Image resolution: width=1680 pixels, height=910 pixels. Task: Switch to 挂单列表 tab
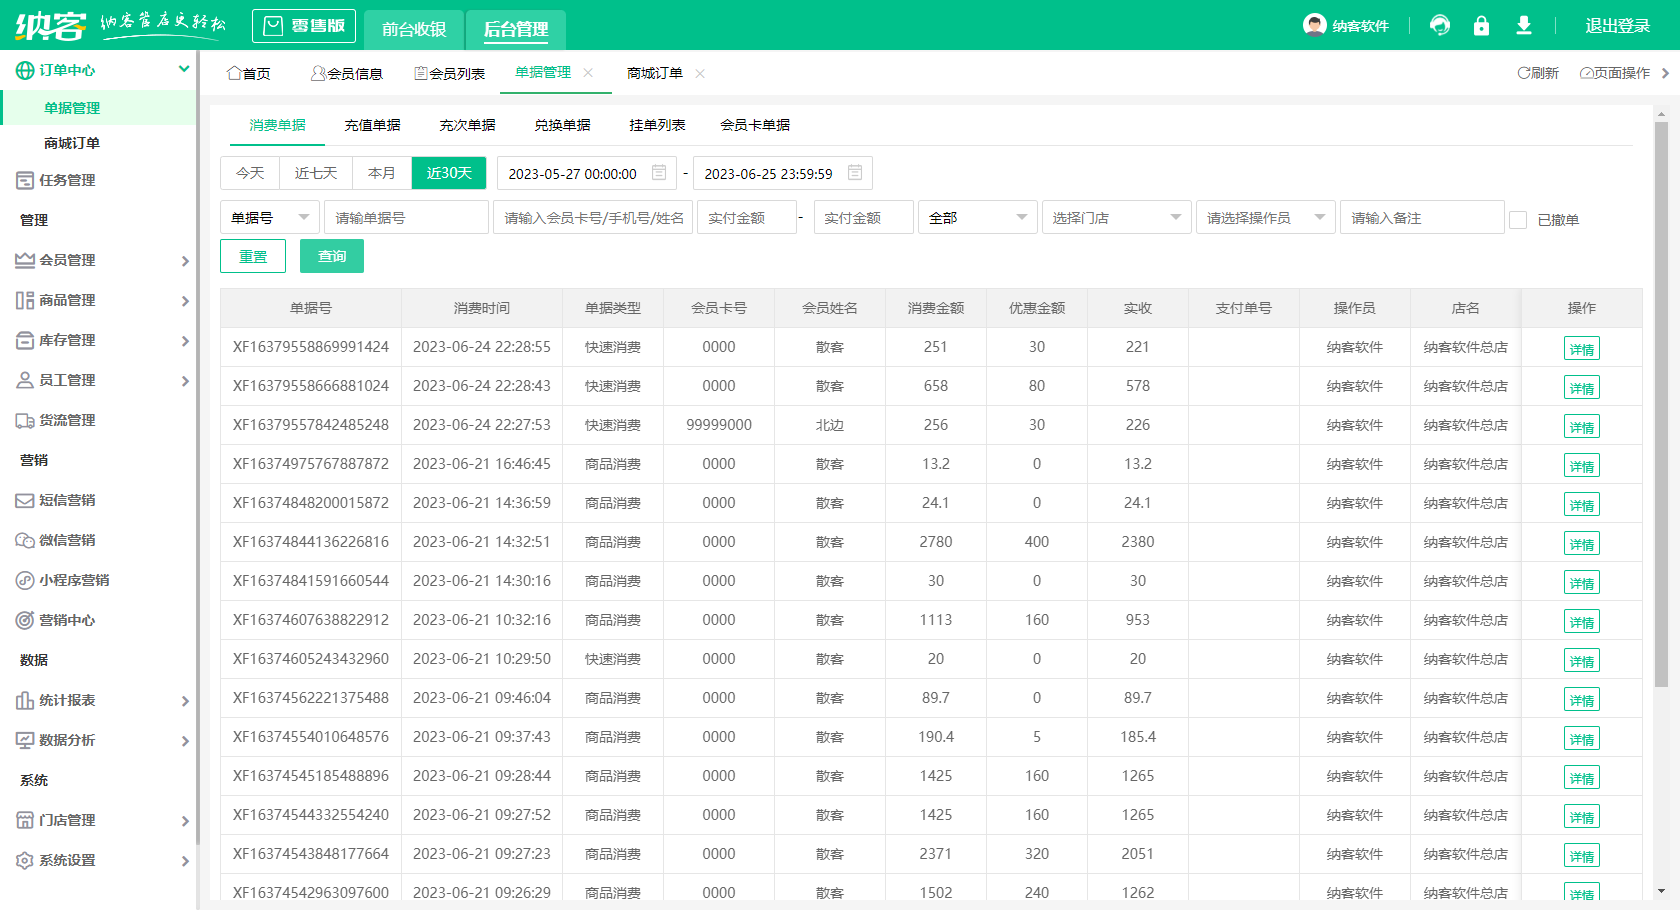point(657,125)
